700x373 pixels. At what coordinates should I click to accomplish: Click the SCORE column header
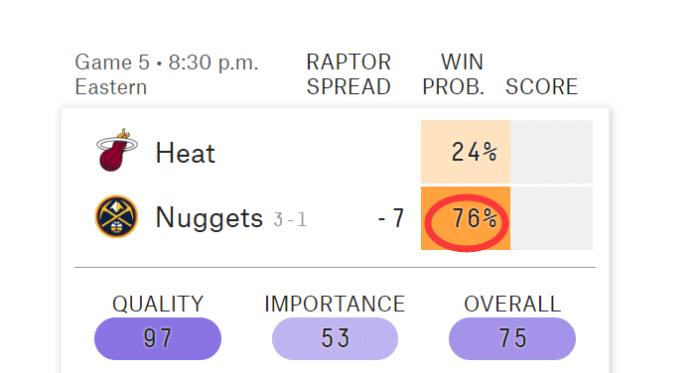pyautogui.click(x=542, y=87)
